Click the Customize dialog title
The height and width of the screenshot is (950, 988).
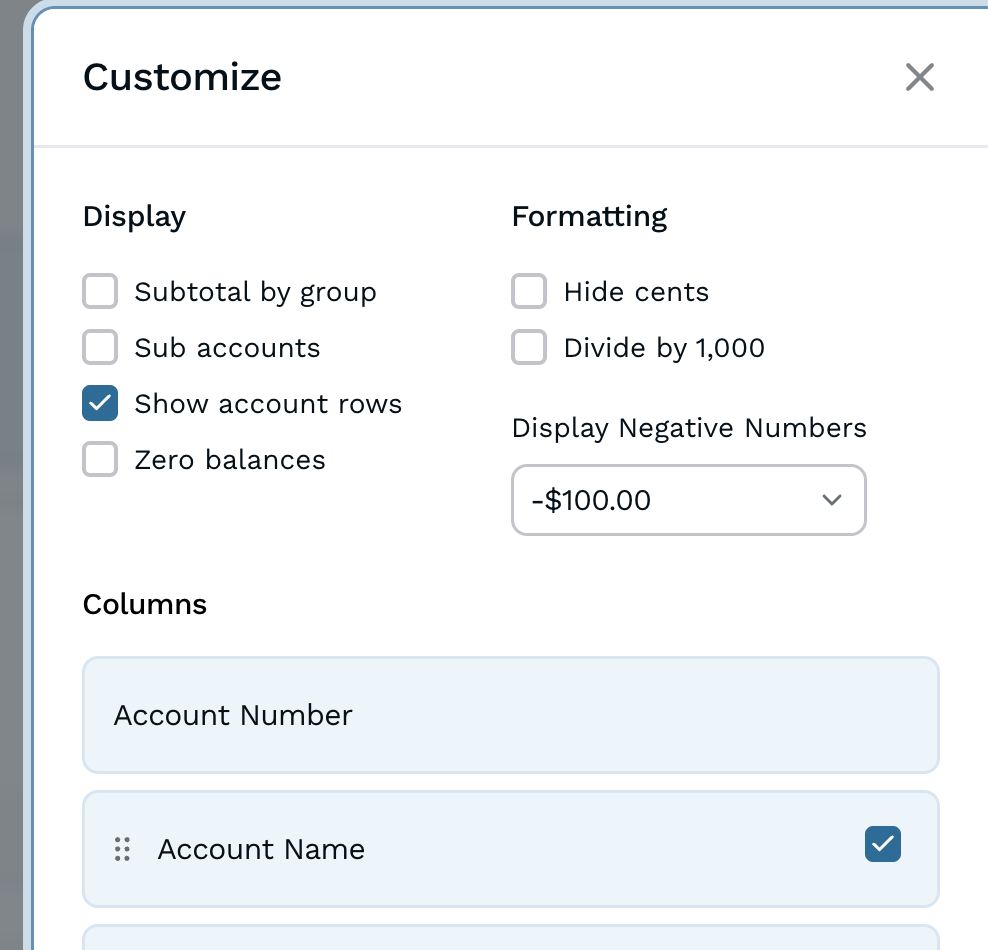click(x=182, y=77)
